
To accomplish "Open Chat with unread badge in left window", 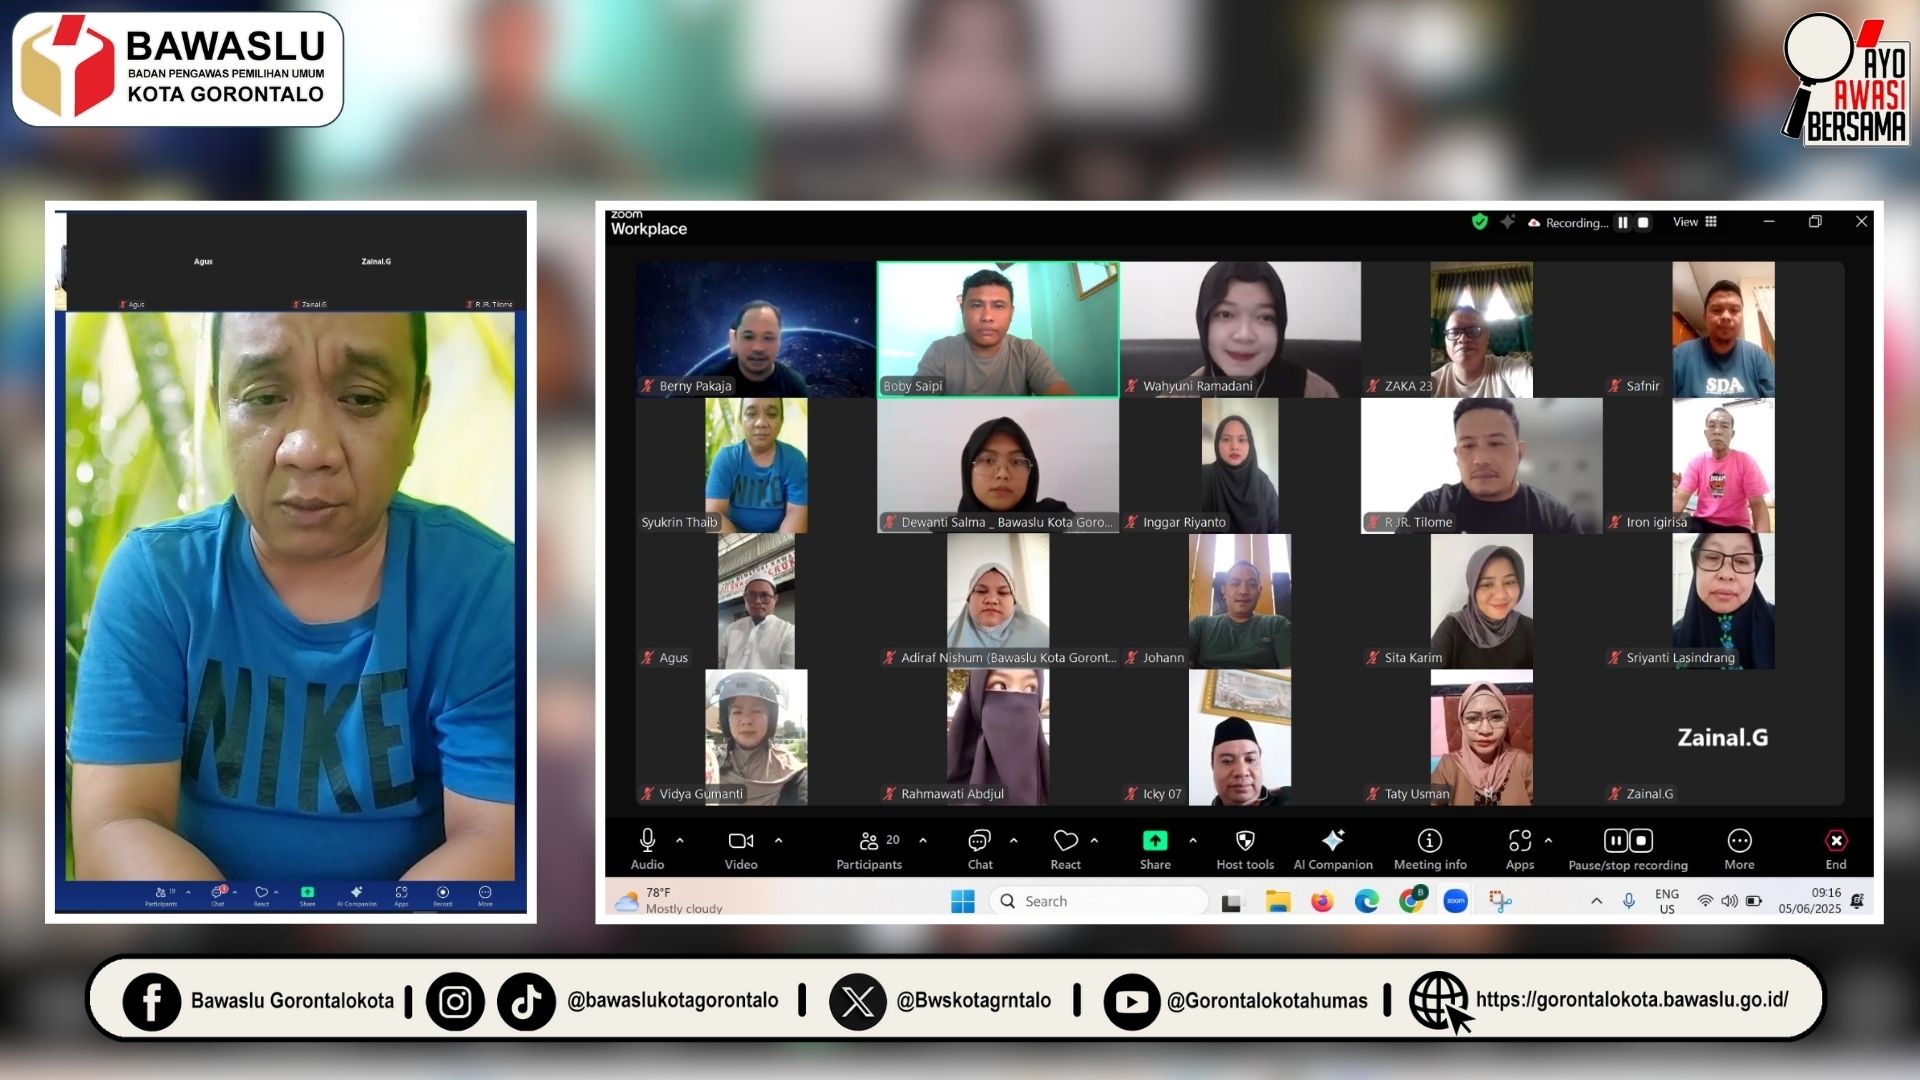I will pos(218,896).
